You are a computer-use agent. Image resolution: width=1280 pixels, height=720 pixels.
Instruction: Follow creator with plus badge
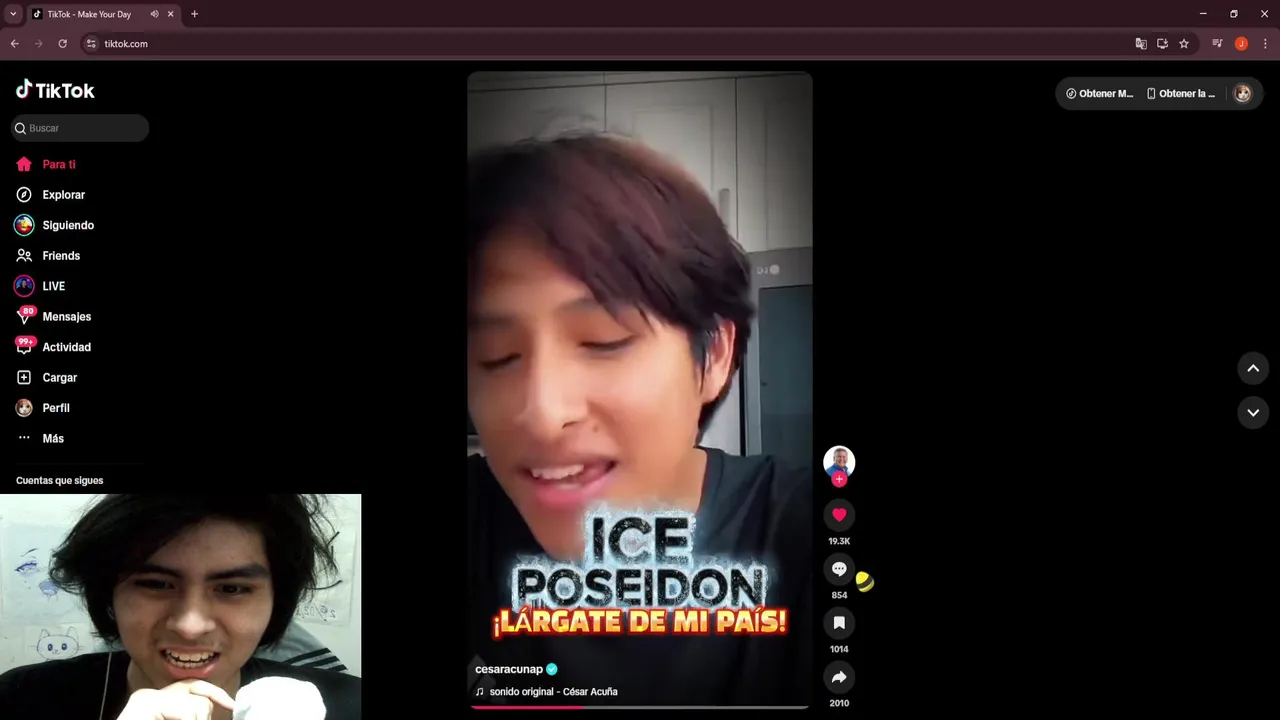(839, 480)
